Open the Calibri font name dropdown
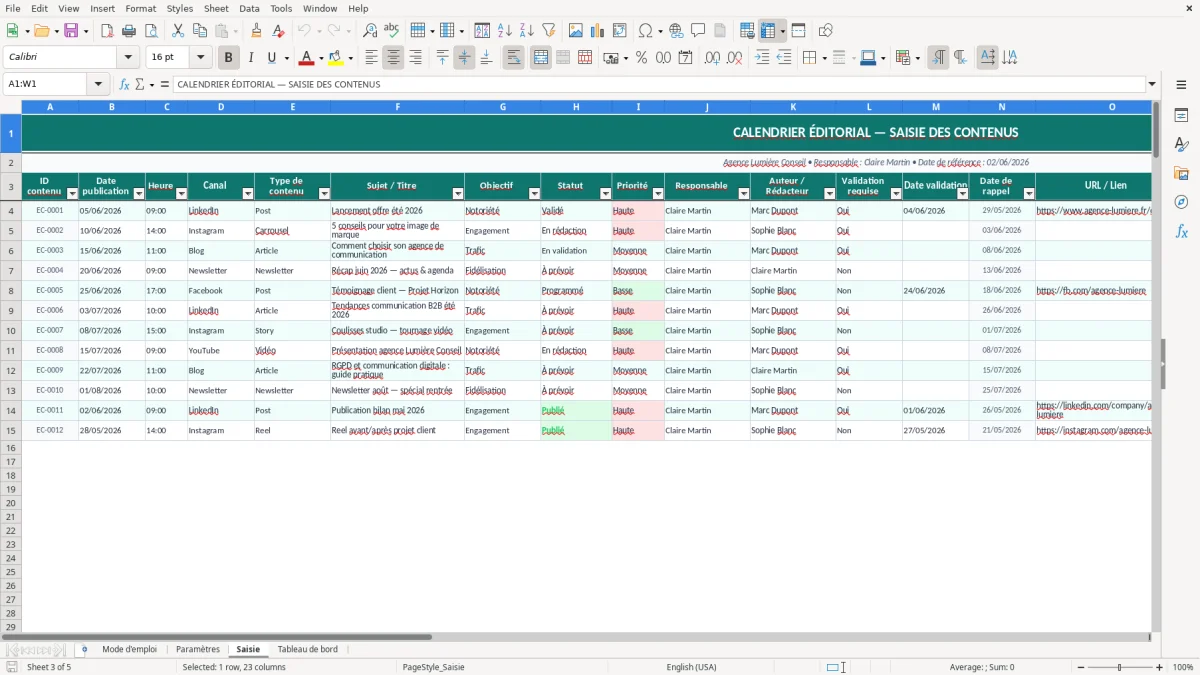This screenshot has height=675, width=1200. click(128, 58)
